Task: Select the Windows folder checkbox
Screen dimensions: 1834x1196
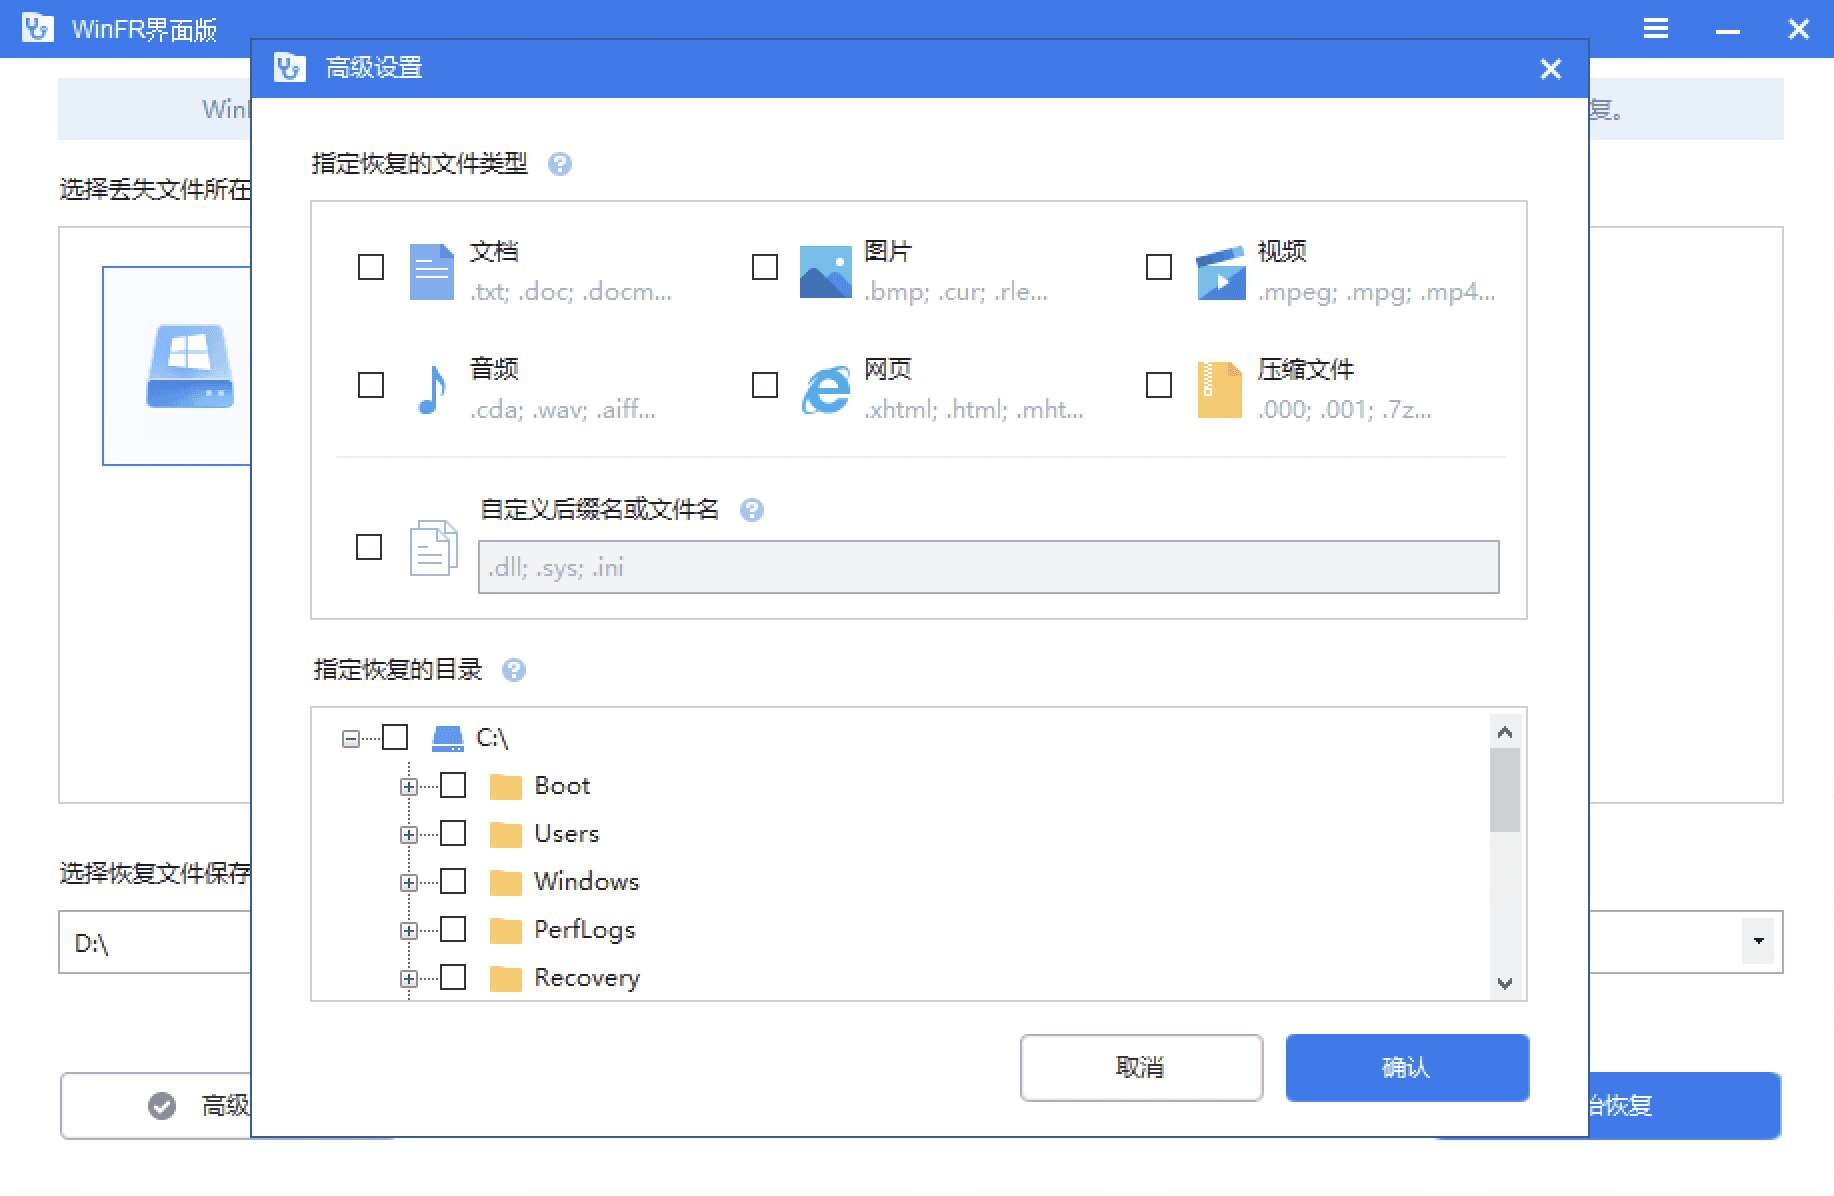Action: 454,881
